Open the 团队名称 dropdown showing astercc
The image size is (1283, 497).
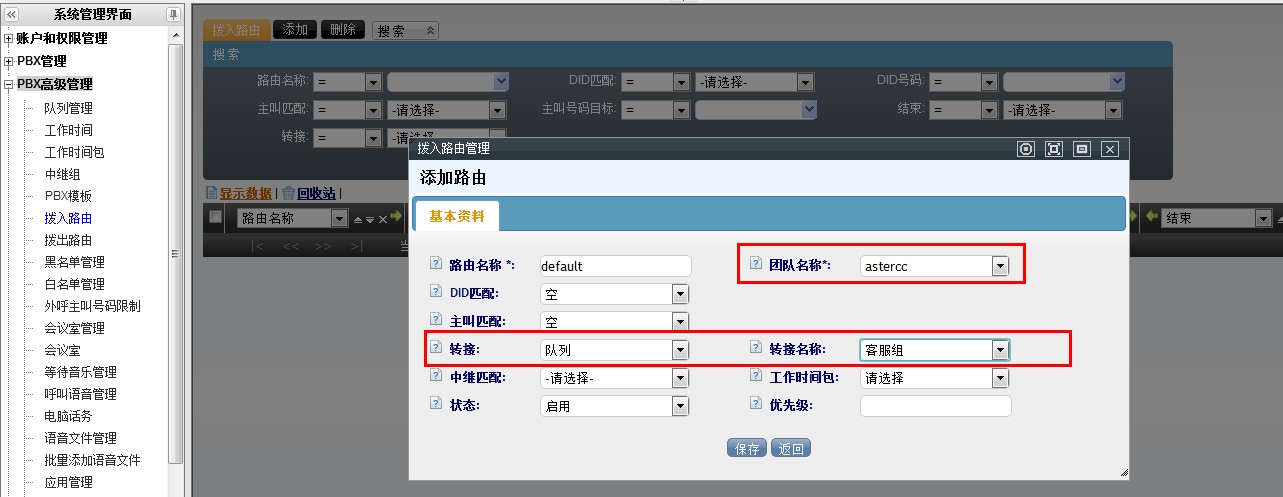pyautogui.click(x=999, y=266)
